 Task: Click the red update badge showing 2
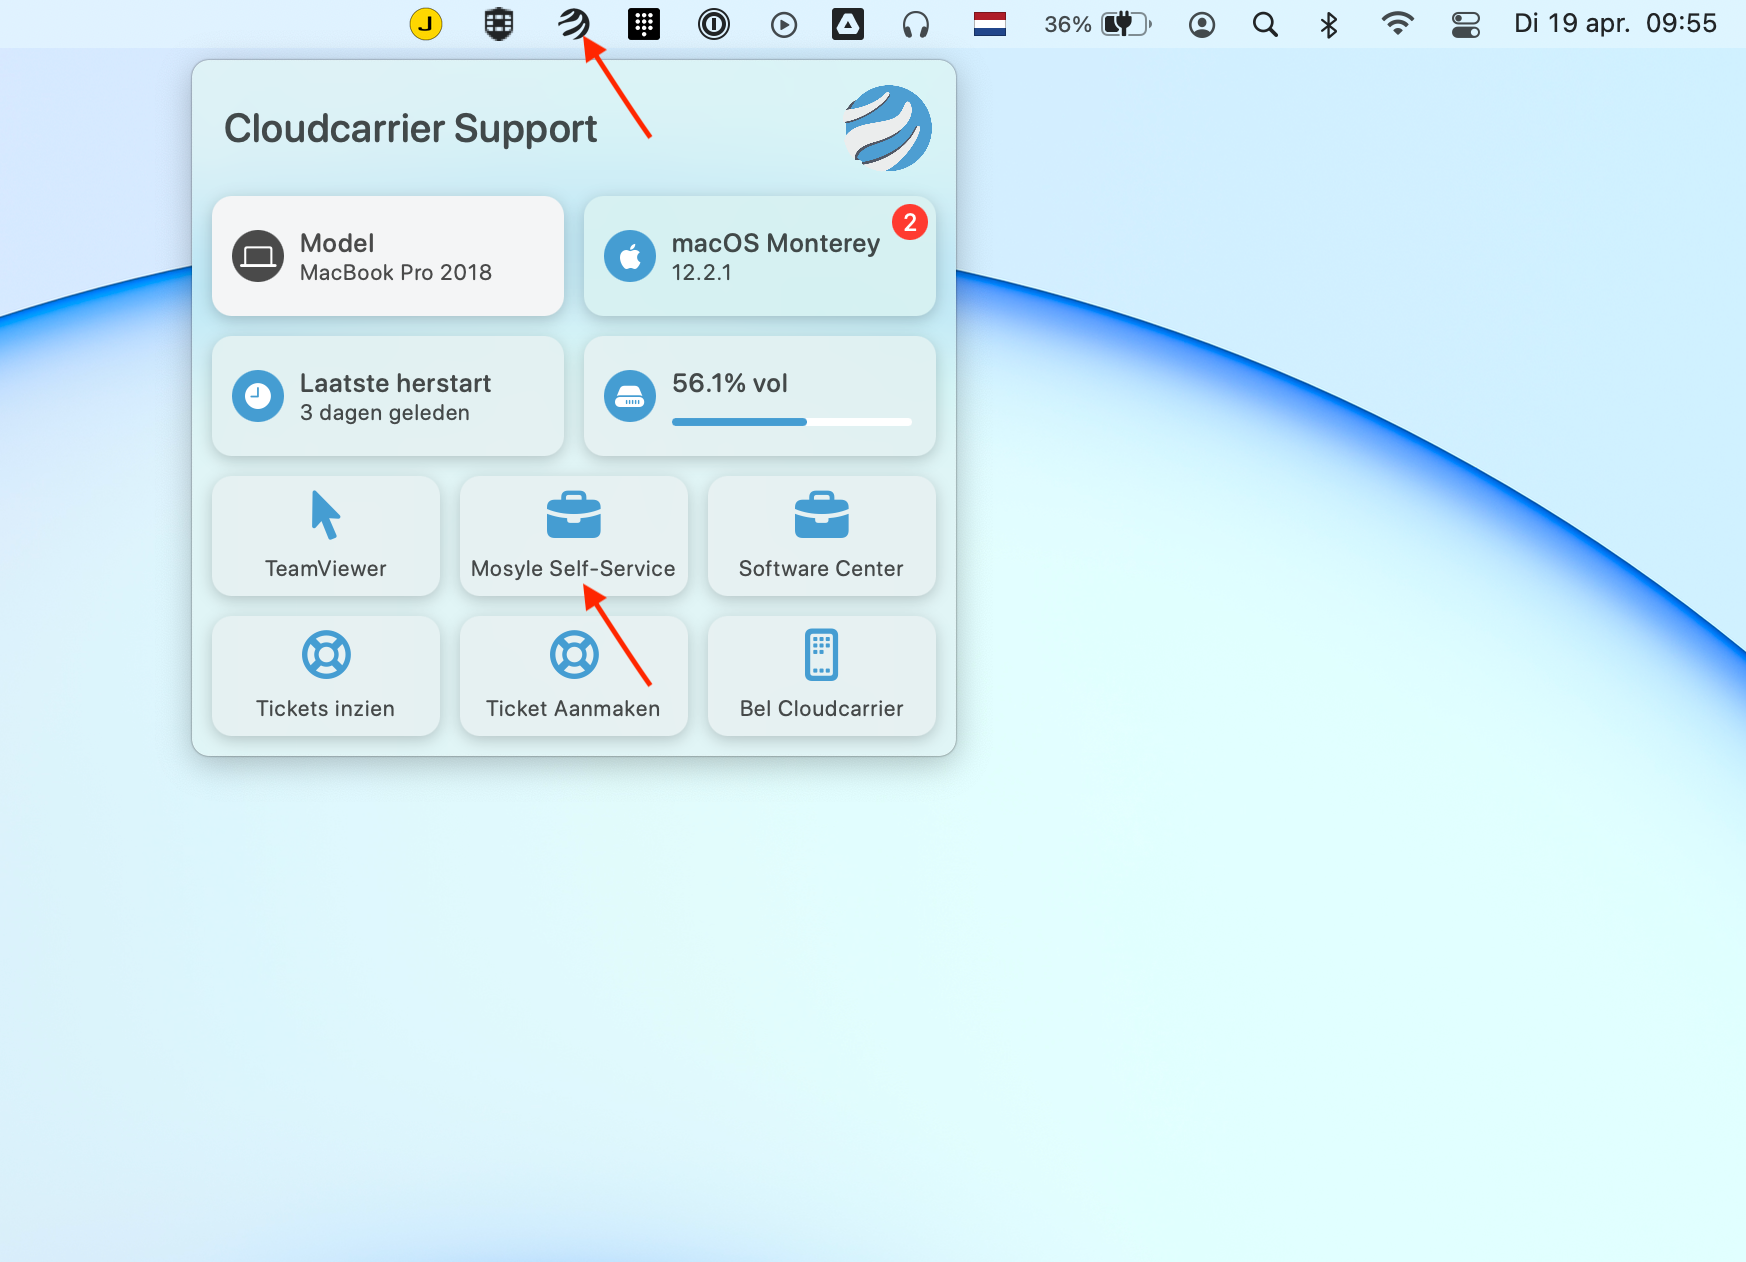point(910,222)
